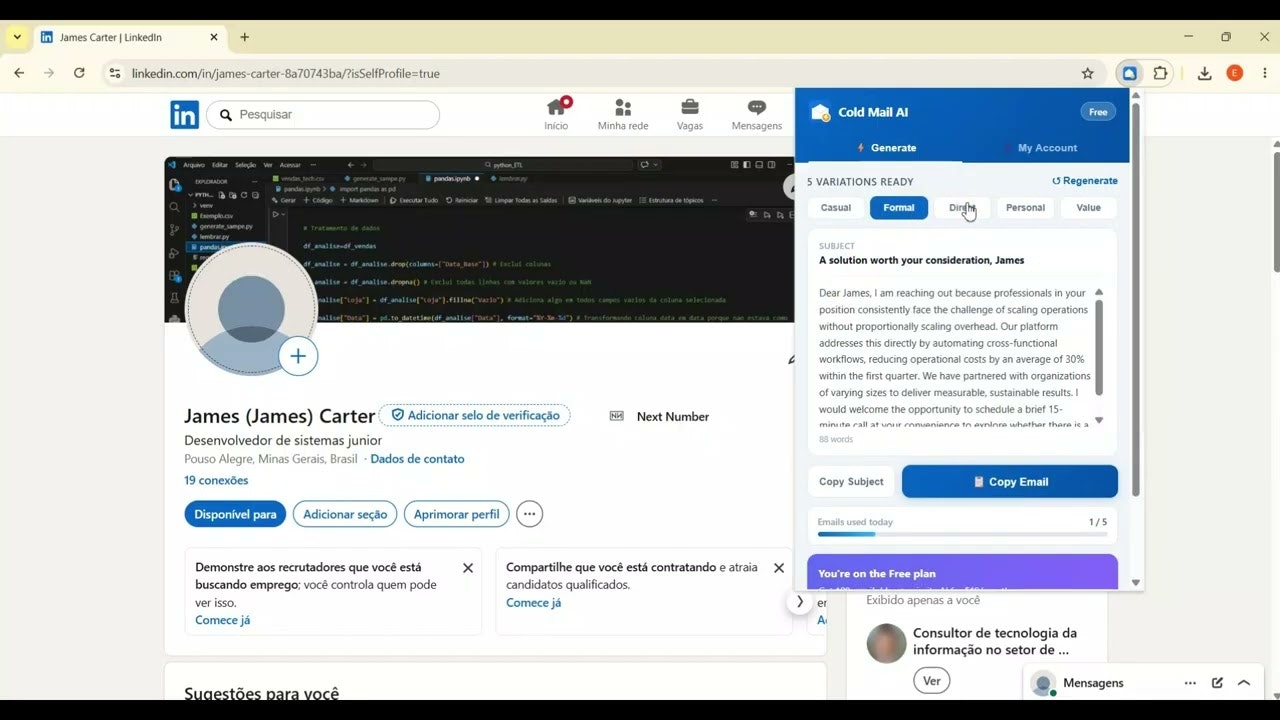Click 'Adicionar seção' button
This screenshot has width=1280, height=720.
[345, 514]
